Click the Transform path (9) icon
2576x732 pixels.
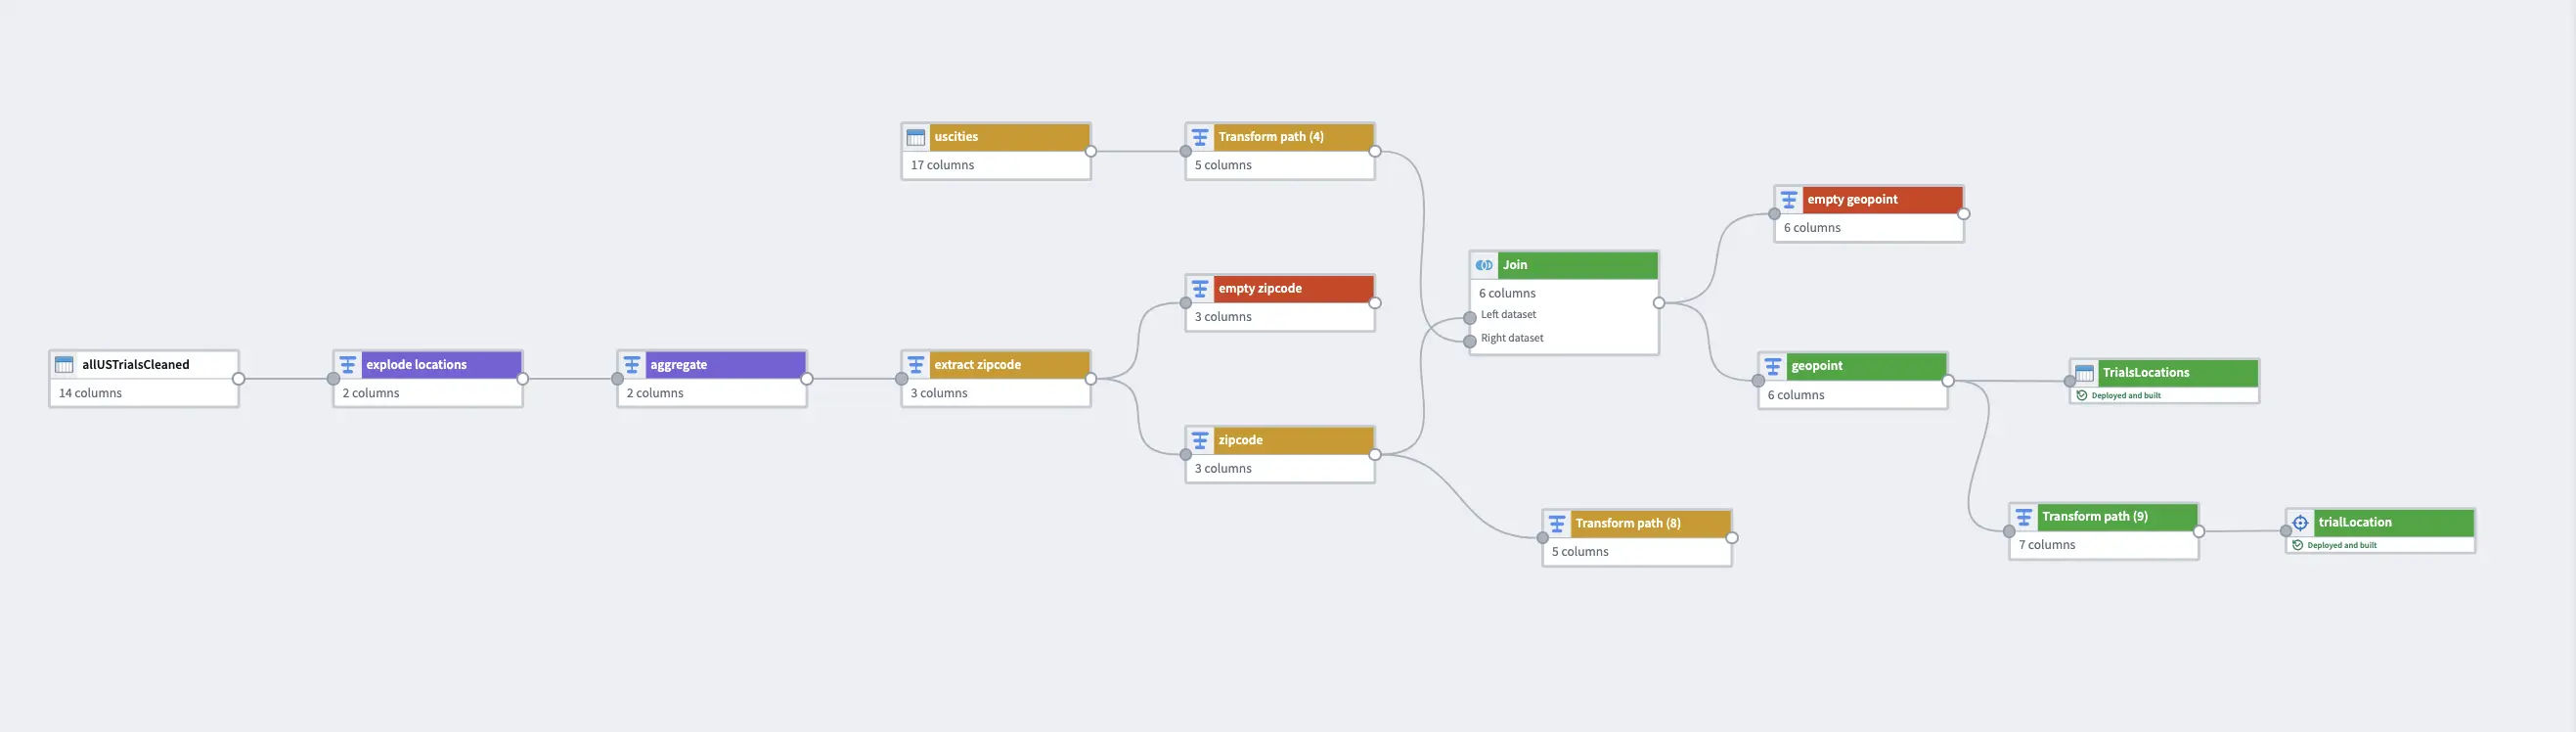(2024, 517)
